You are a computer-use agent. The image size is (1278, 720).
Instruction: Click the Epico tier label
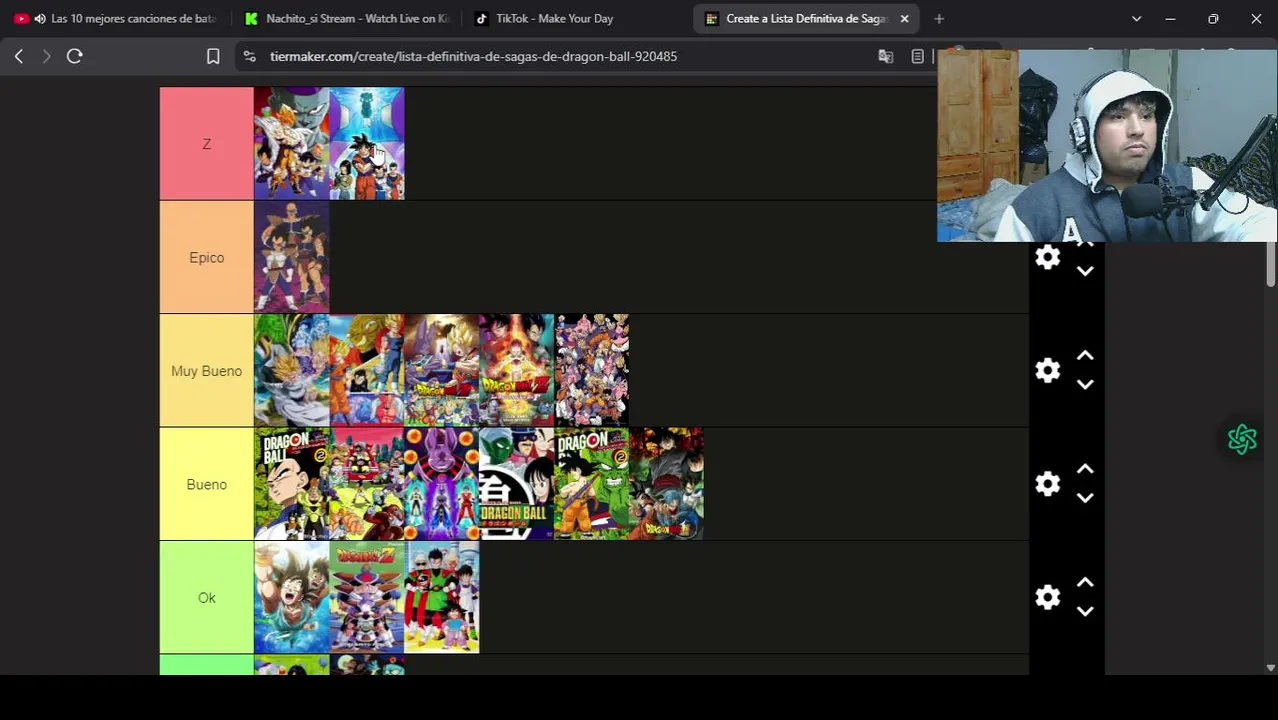(x=207, y=257)
